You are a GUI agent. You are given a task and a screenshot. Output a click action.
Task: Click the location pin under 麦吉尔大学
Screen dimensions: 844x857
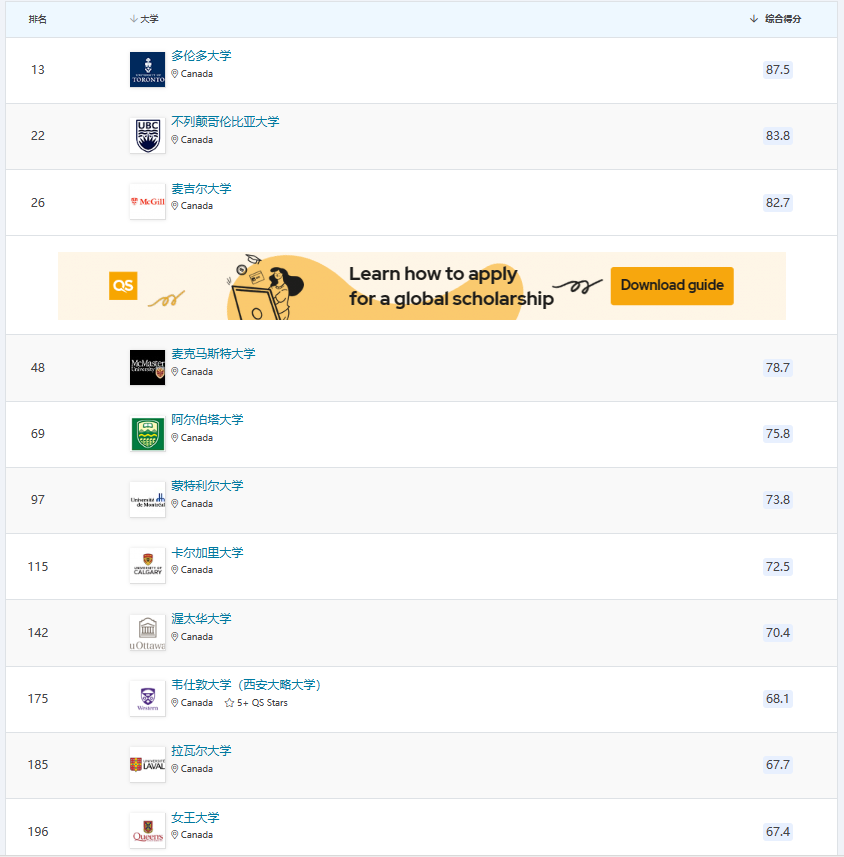[175, 206]
